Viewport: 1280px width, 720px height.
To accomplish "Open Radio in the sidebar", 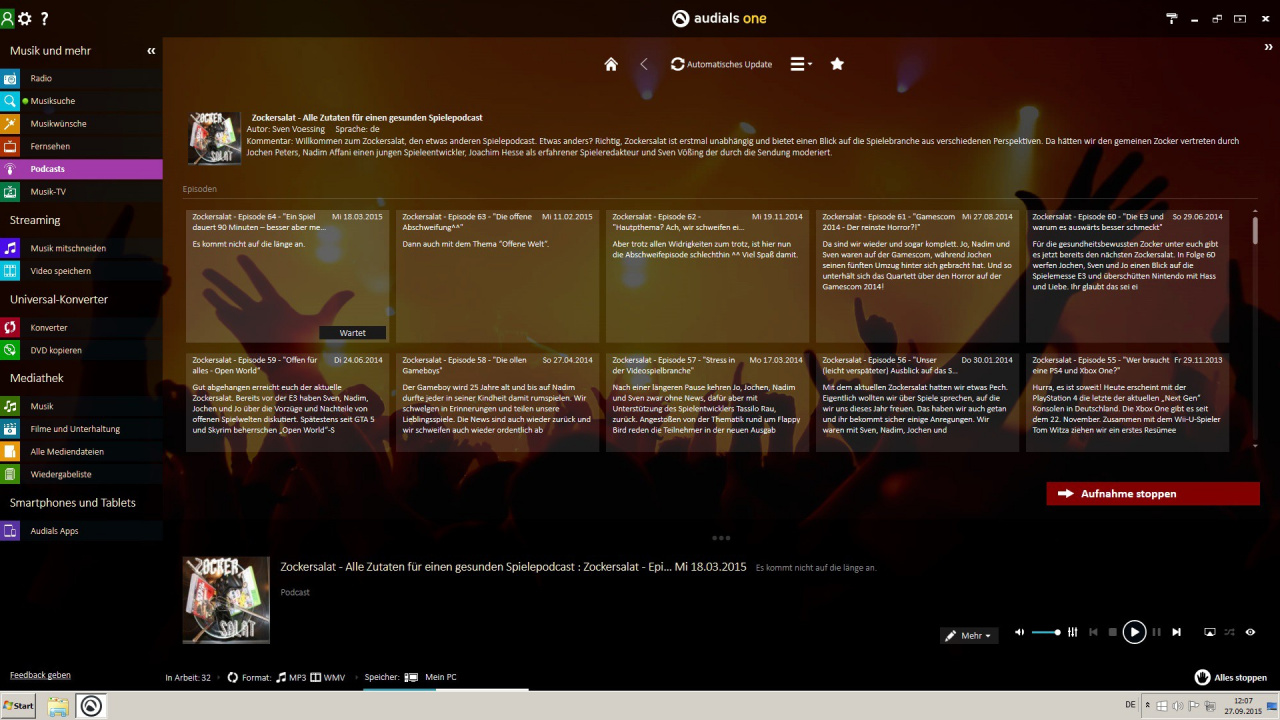I will (x=81, y=78).
